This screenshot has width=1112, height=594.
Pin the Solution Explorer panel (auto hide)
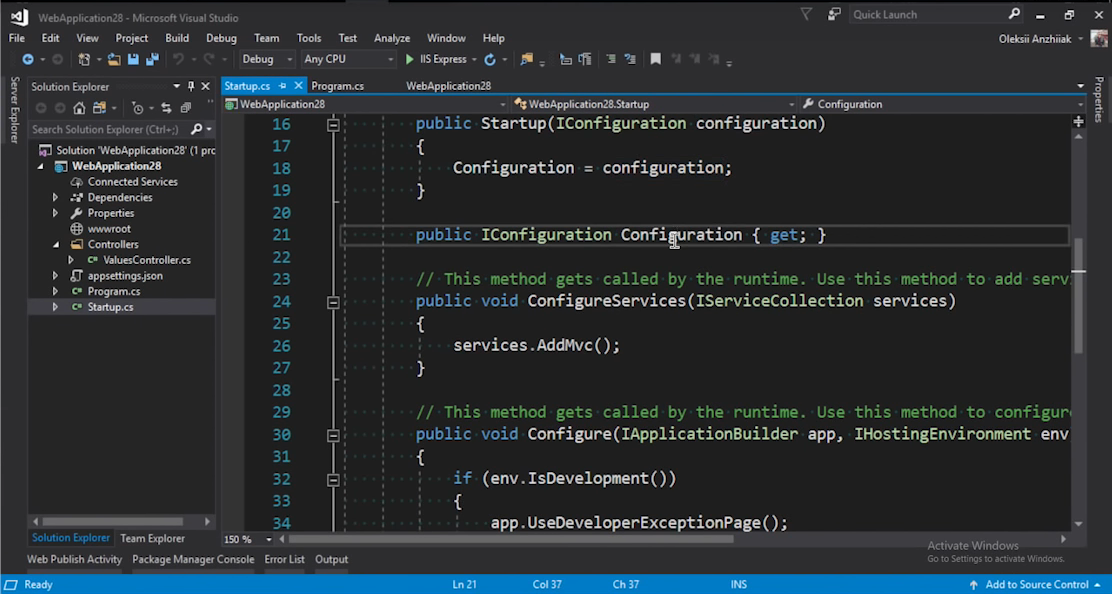coord(191,86)
